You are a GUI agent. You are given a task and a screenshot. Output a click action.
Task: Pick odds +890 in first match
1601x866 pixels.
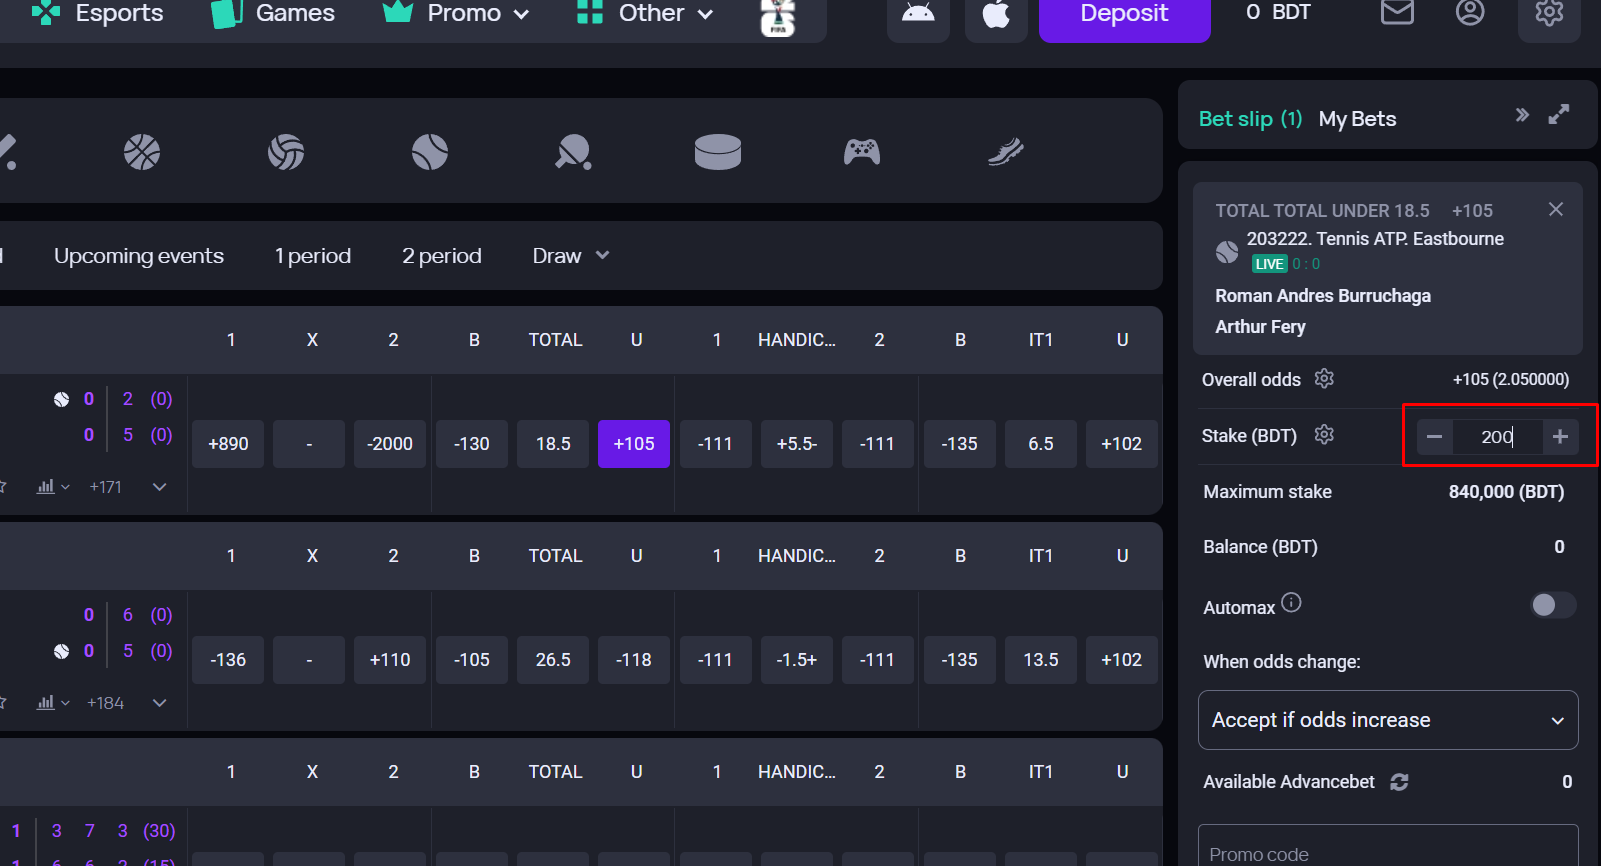pyautogui.click(x=228, y=444)
